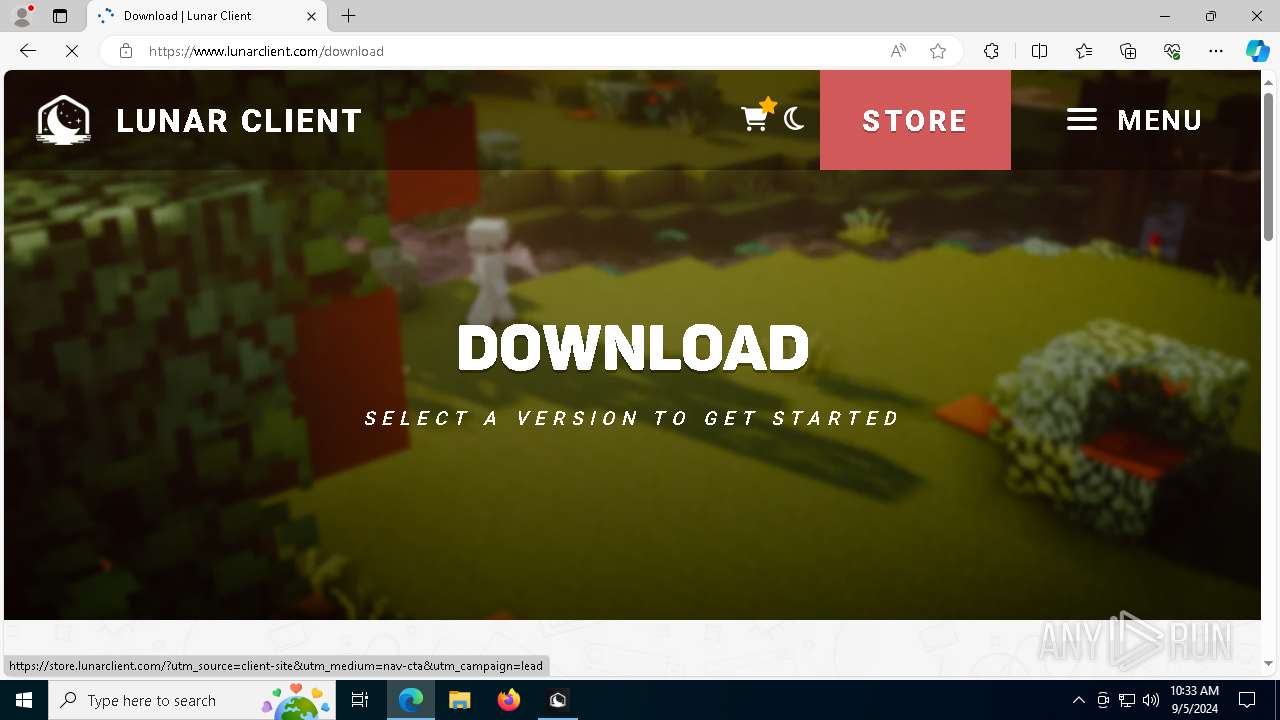Viewport: 1280px width, 720px height.
Task: Close the Download | Lunar Client tab
Action: coord(311,16)
